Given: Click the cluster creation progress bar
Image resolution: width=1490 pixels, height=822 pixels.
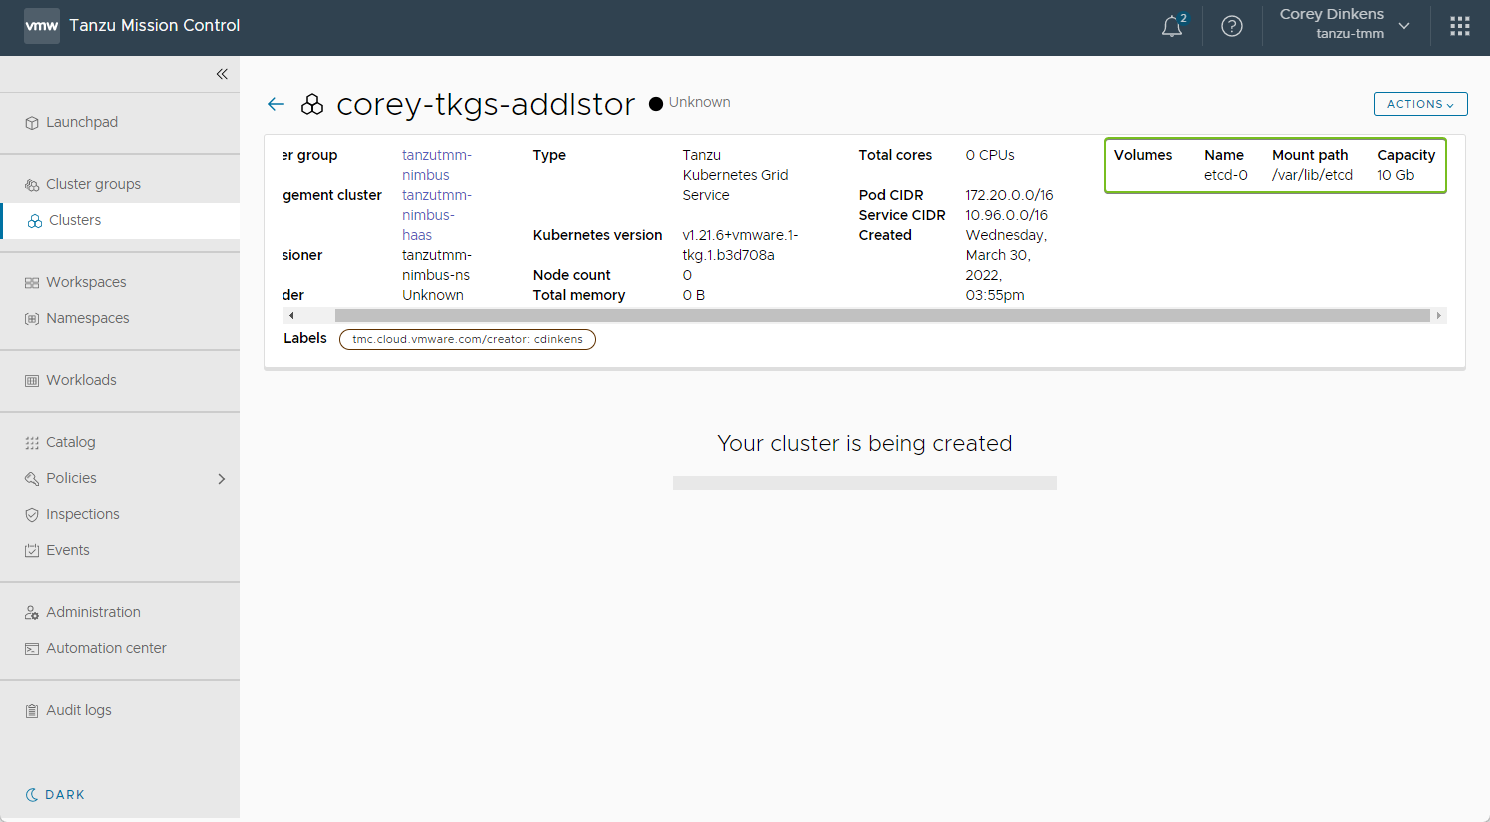Looking at the screenshot, I should (x=865, y=483).
